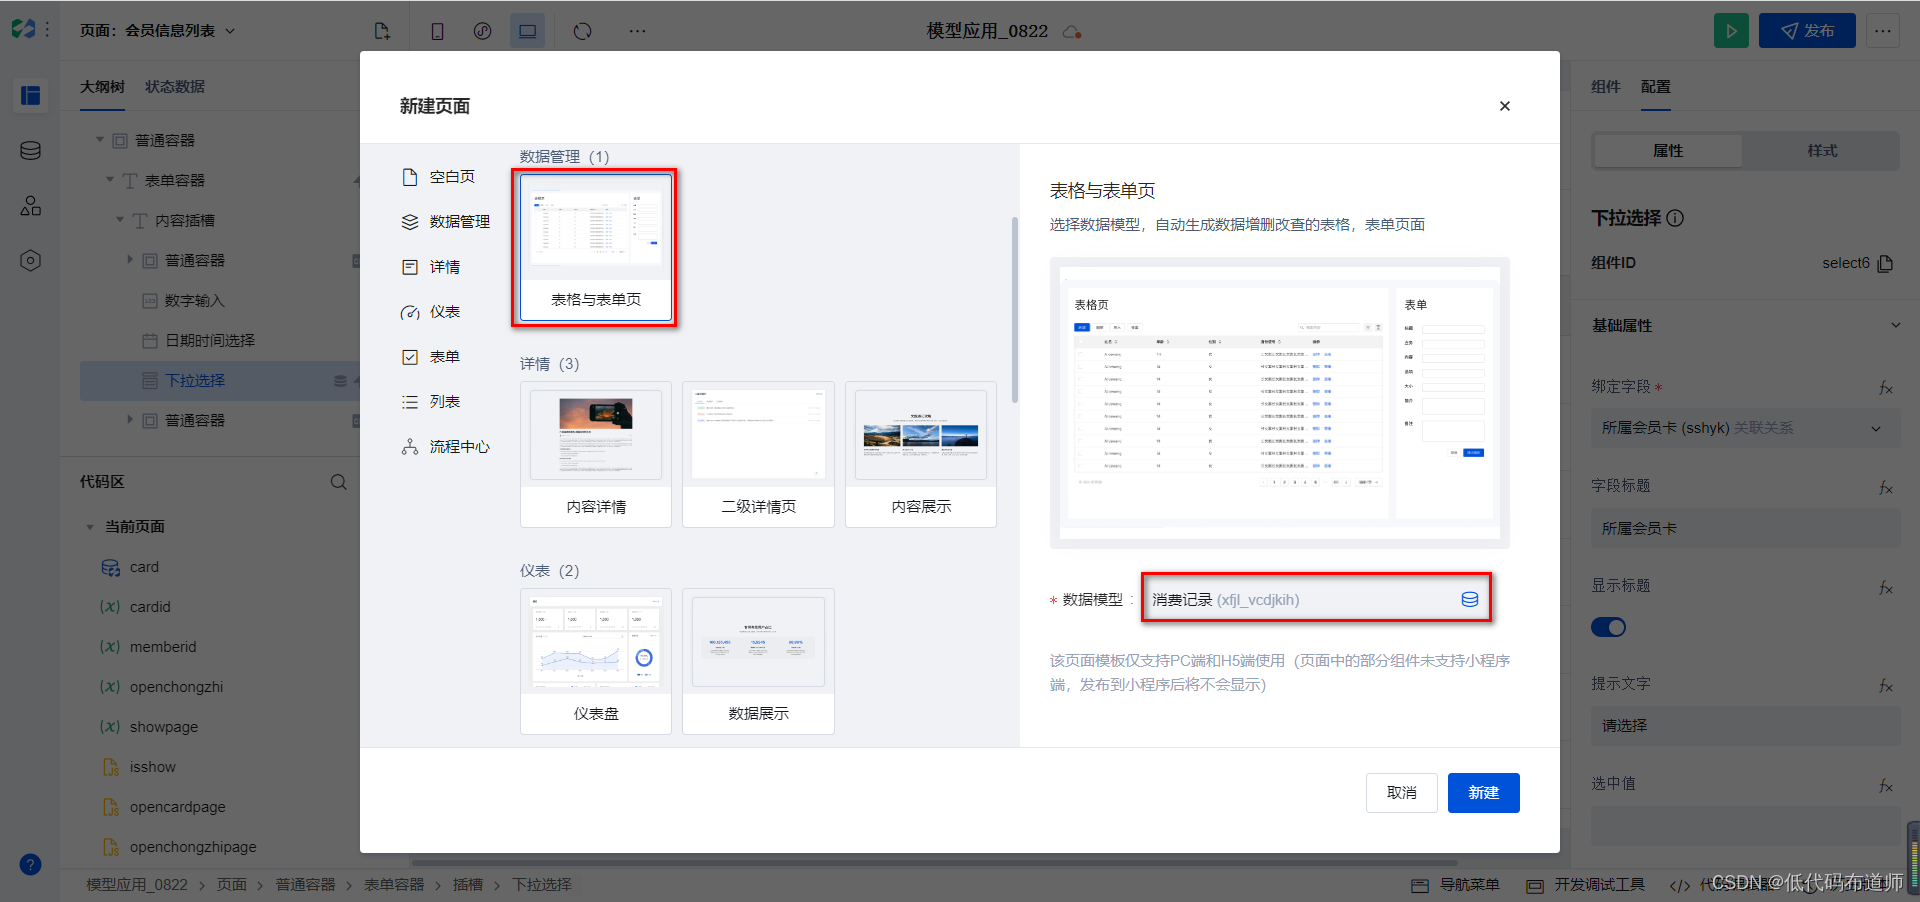1920x902 pixels.
Task: Click the 数据模型 input field
Action: click(x=1315, y=599)
